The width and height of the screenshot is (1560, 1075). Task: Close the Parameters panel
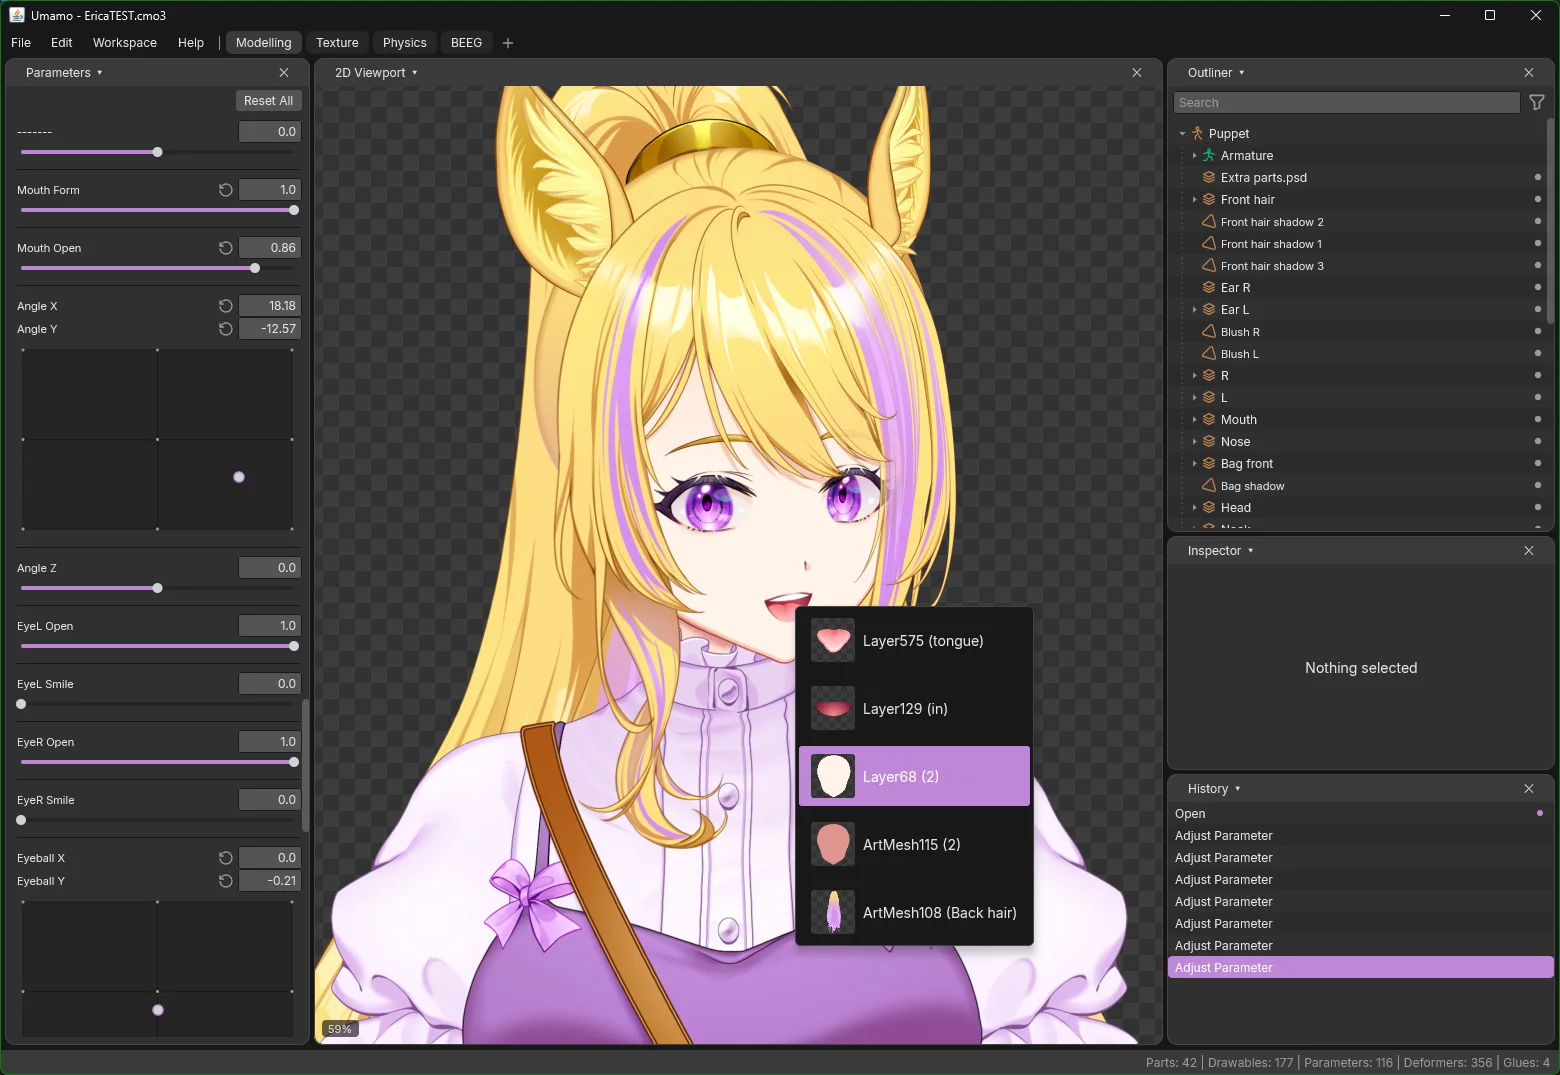(x=284, y=73)
